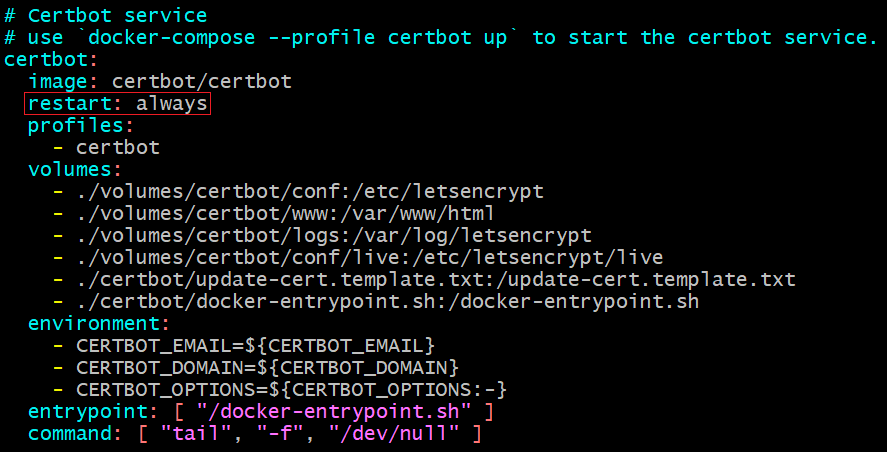Screen dimensions: 887x452
Task: Click the CERTBOT_EMAIL environment variable line
Action: coord(255,345)
